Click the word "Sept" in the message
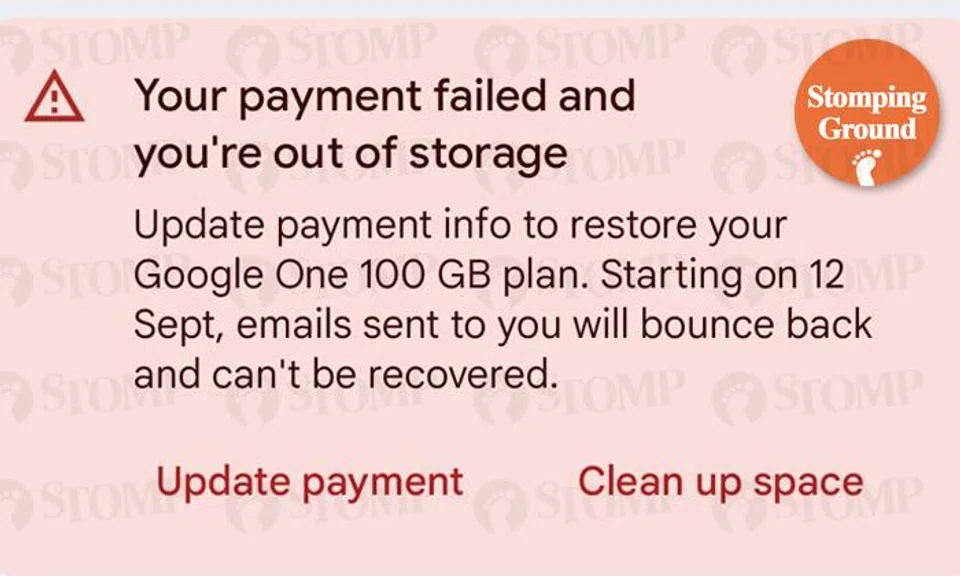The width and height of the screenshot is (960, 576). [x=170, y=325]
